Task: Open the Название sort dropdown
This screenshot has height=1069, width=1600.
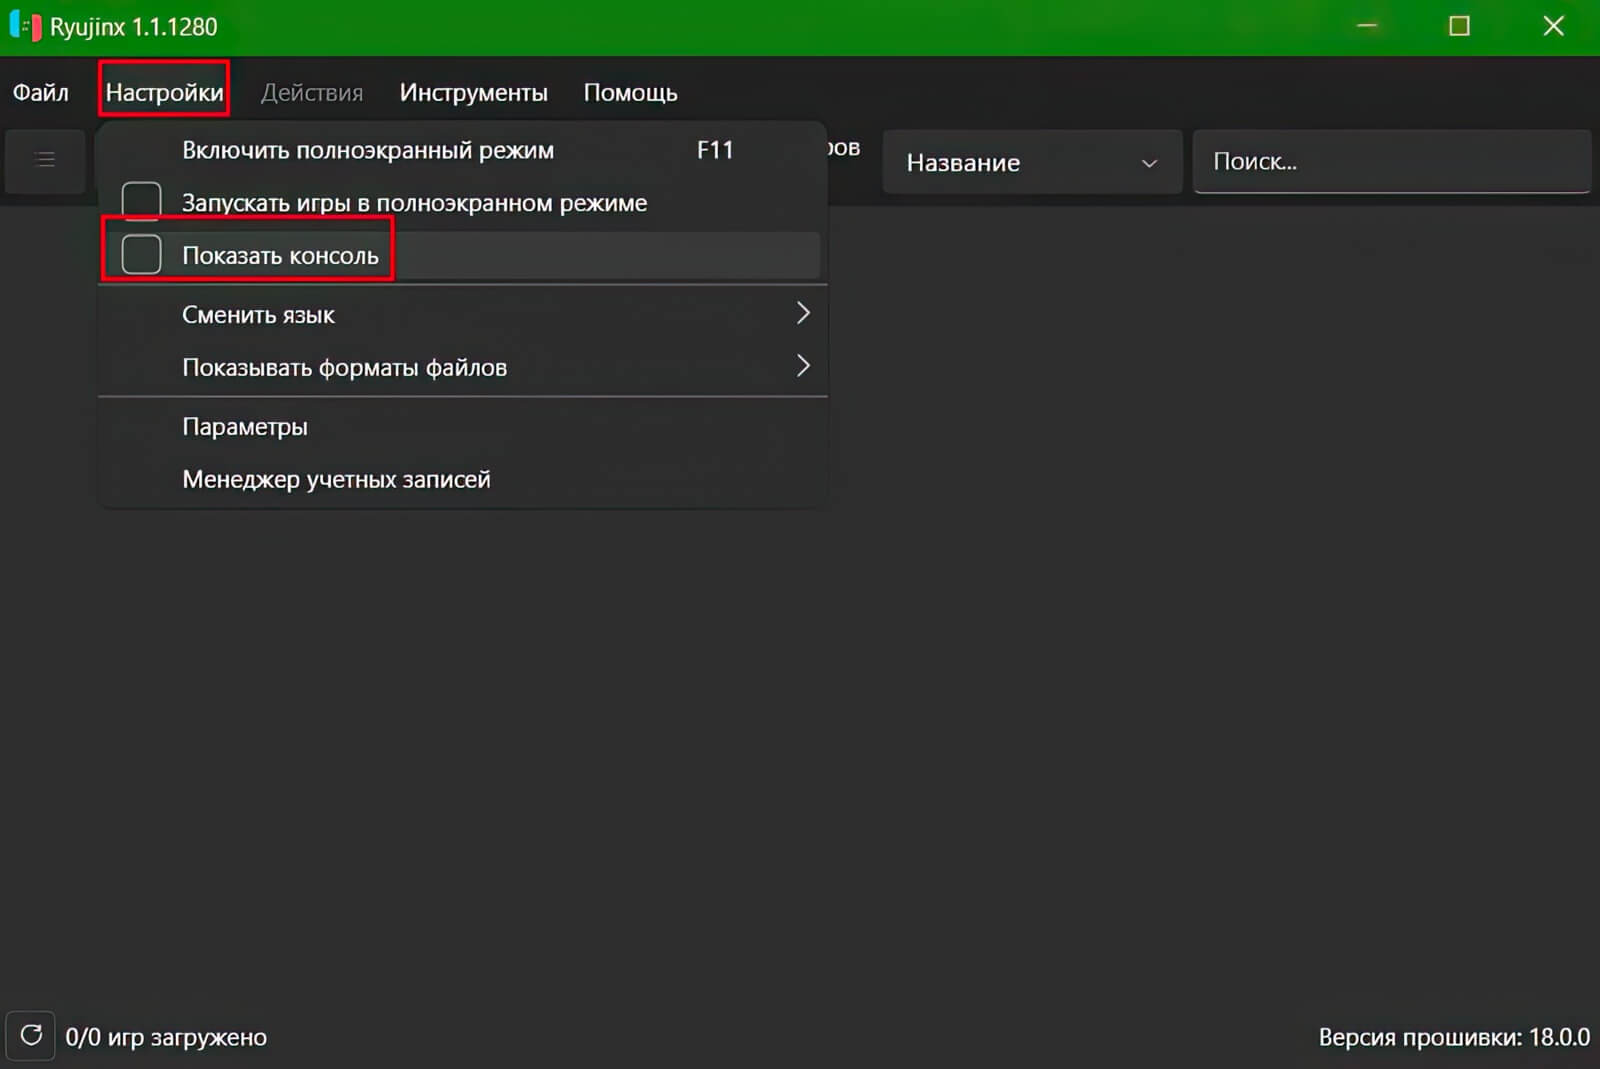Action: [1031, 162]
